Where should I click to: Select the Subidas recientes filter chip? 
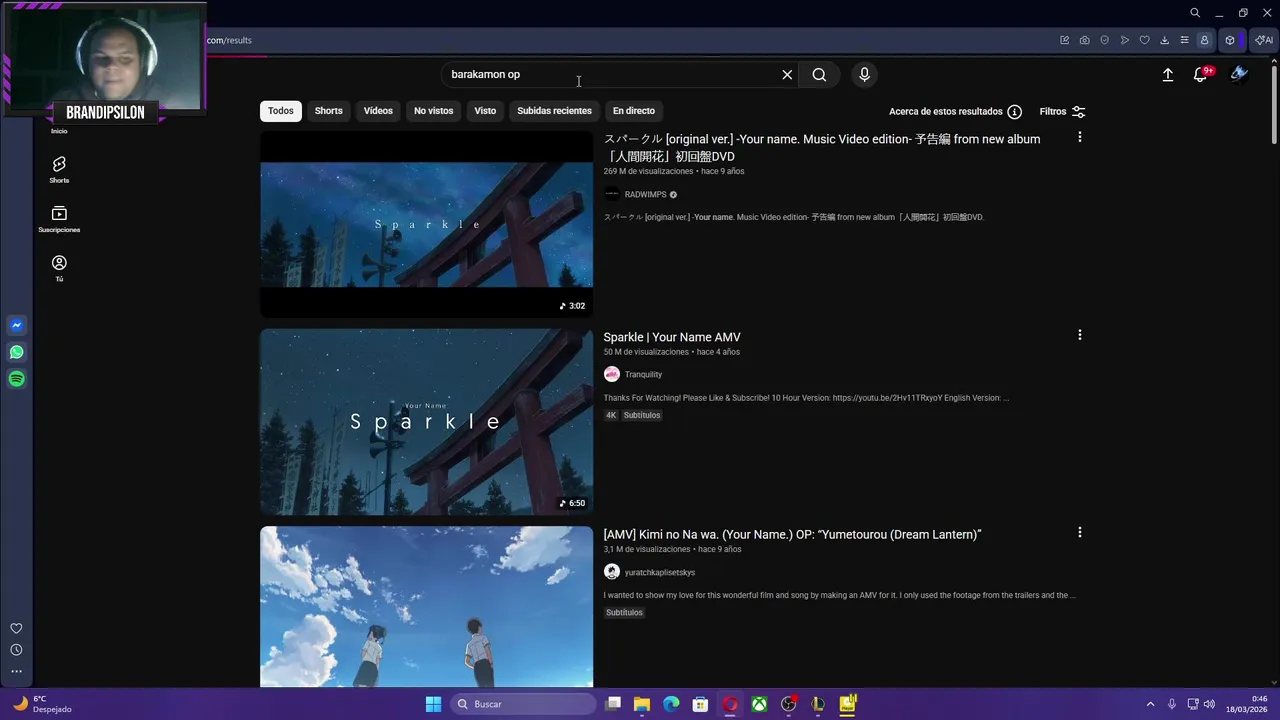[555, 111]
